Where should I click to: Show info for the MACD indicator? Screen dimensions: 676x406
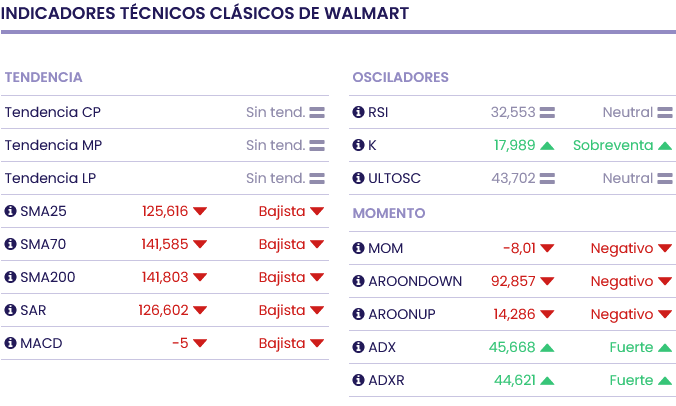click(x=11, y=343)
